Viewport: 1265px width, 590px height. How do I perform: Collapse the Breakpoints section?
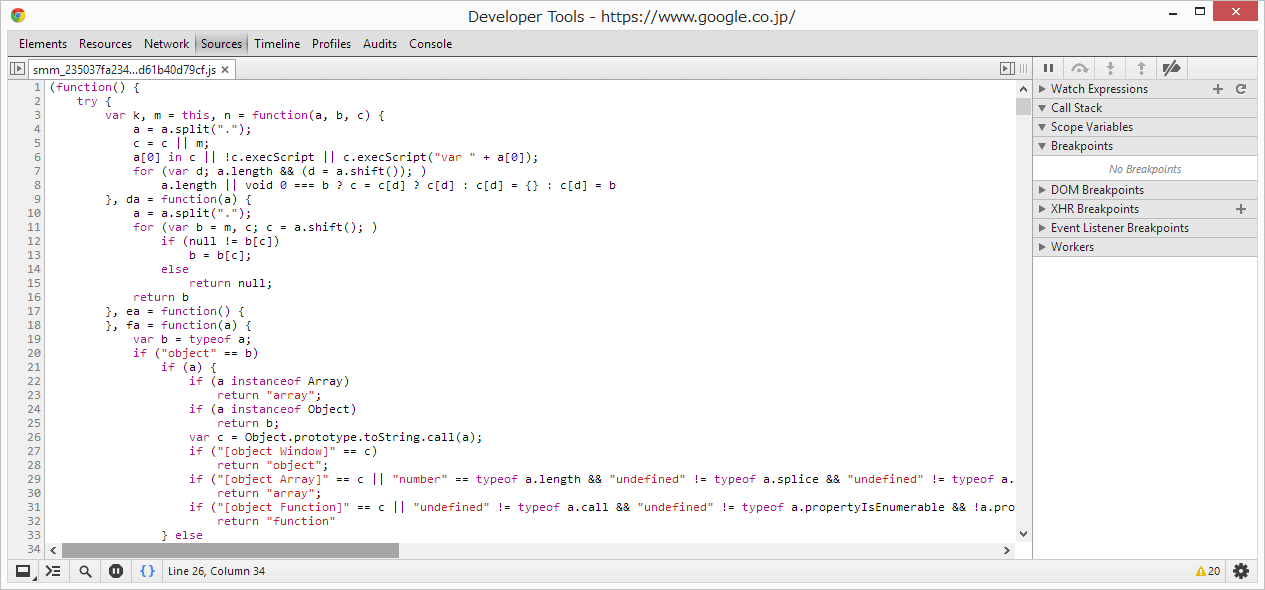[1145, 146]
